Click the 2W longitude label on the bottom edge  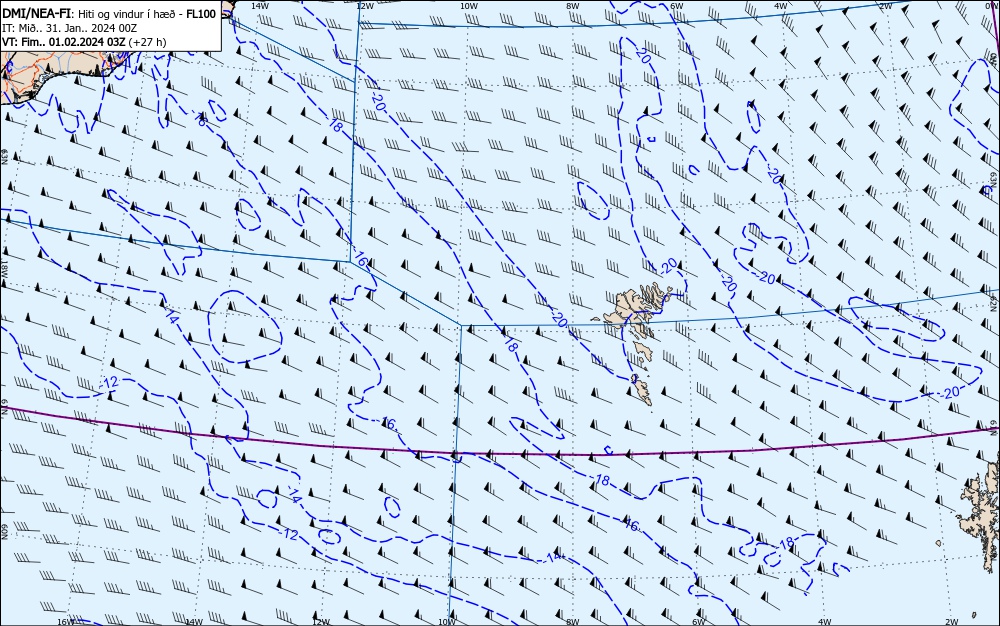952,622
